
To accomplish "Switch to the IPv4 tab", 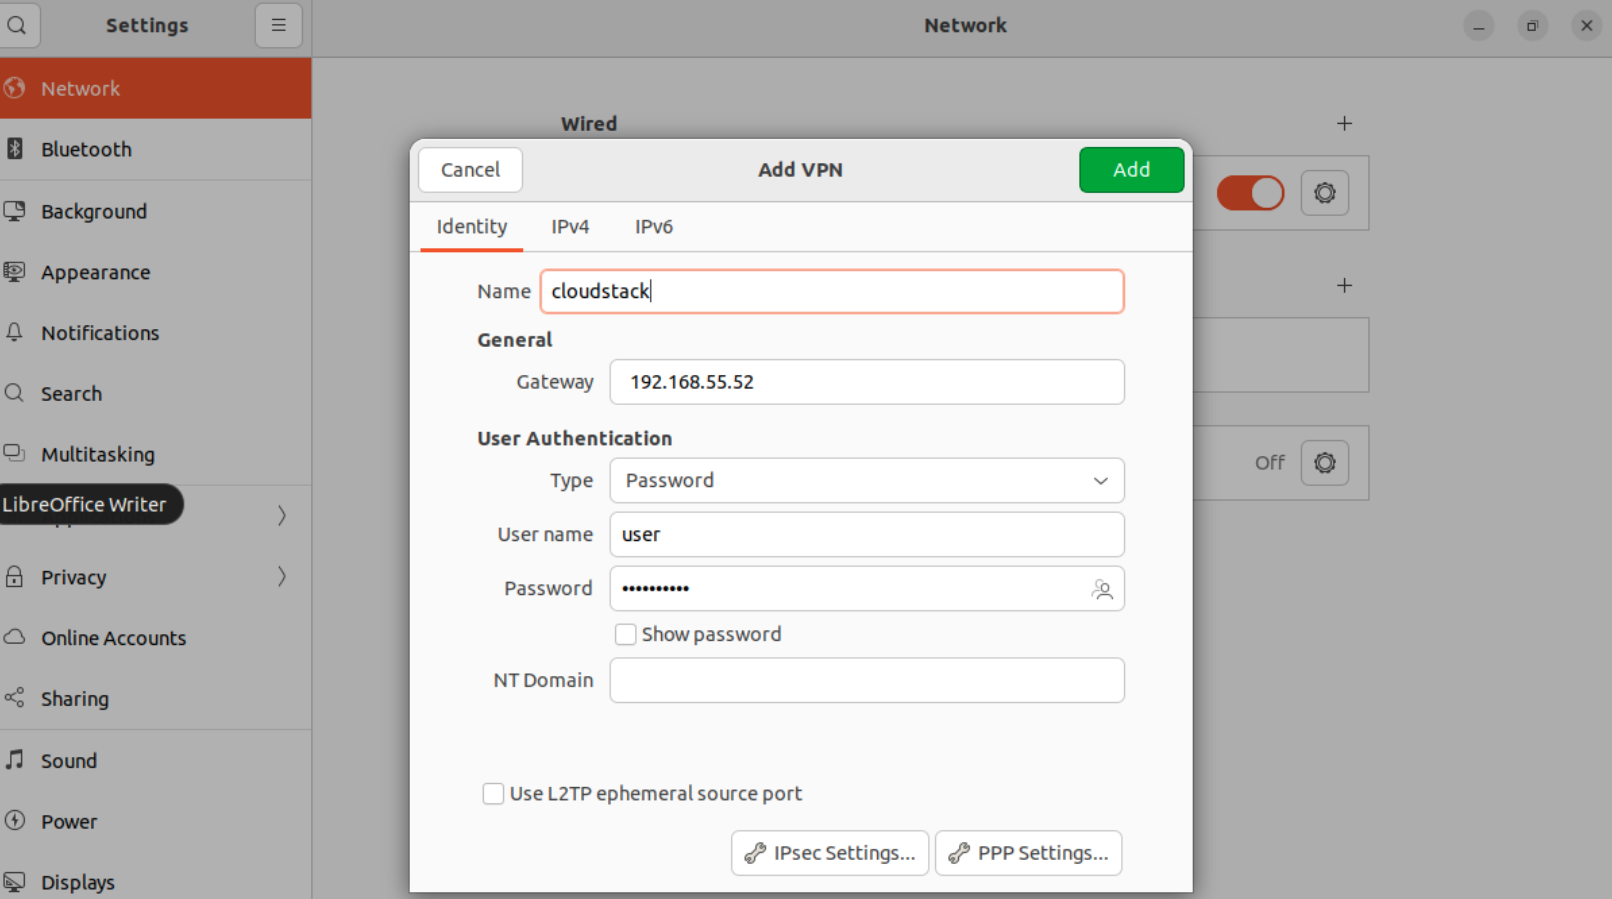I will click(x=570, y=227).
